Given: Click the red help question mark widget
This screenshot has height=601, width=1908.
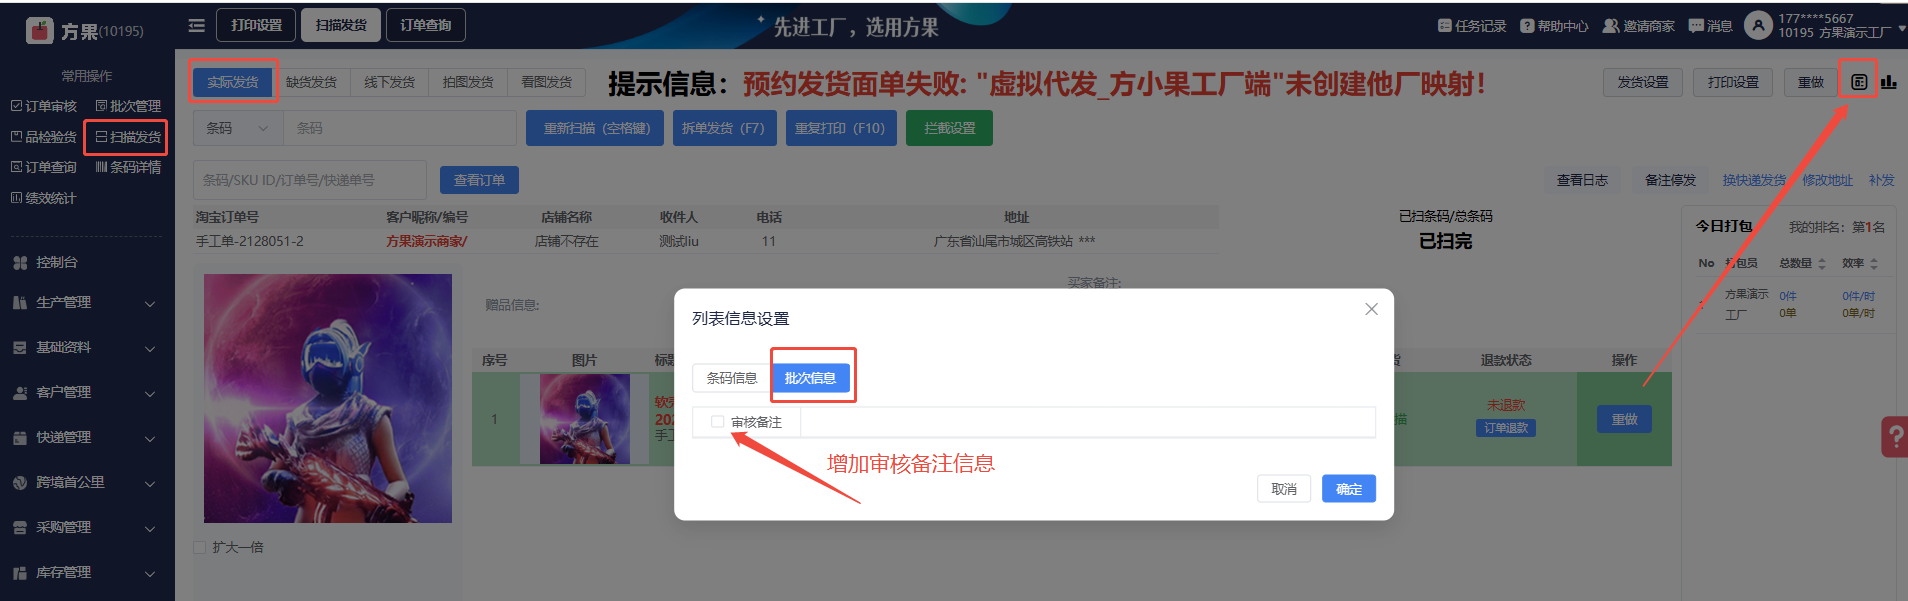Looking at the screenshot, I should pos(1895,436).
